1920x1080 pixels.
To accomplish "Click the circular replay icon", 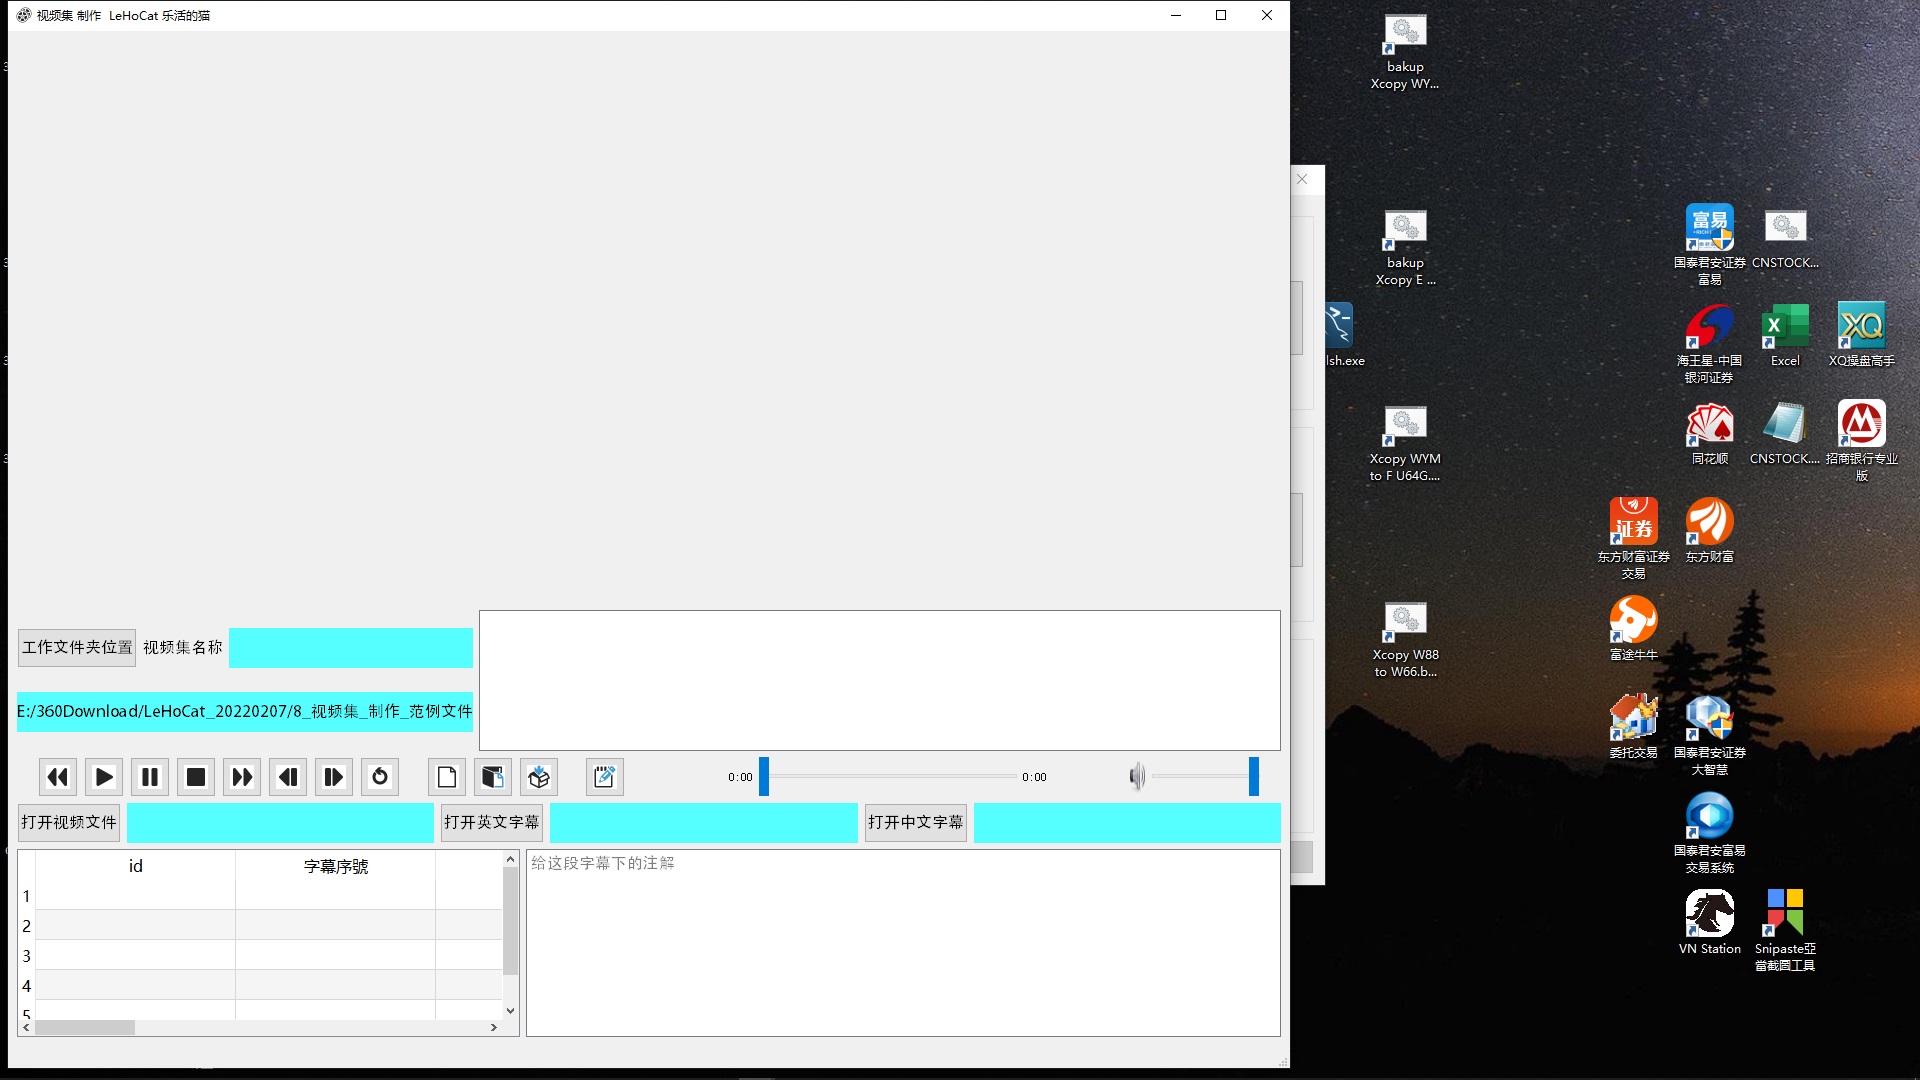I will tap(380, 777).
